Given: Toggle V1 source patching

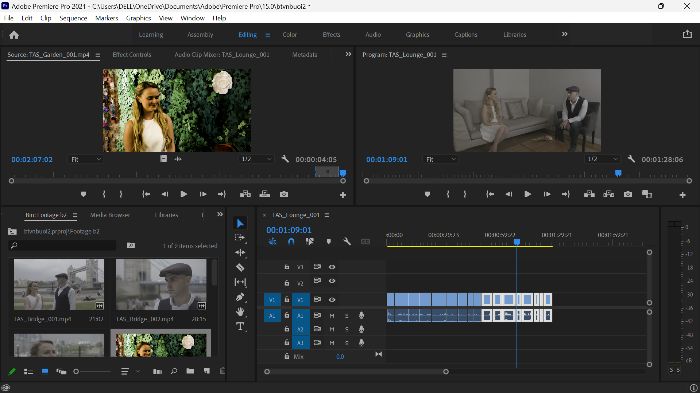Looking at the screenshot, I should (272, 300).
